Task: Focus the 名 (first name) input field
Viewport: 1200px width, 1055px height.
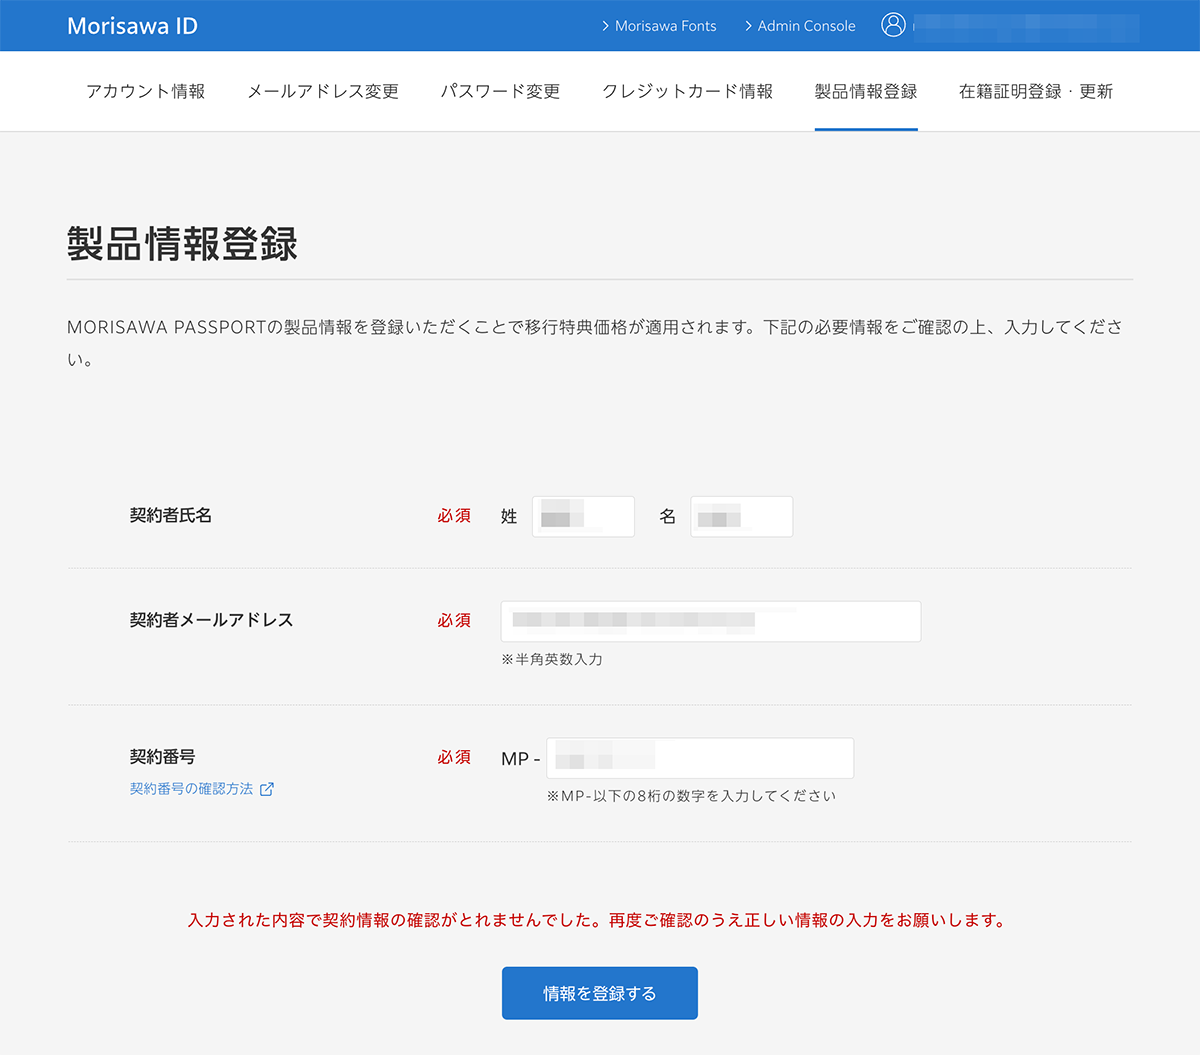Action: click(x=741, y=517)
